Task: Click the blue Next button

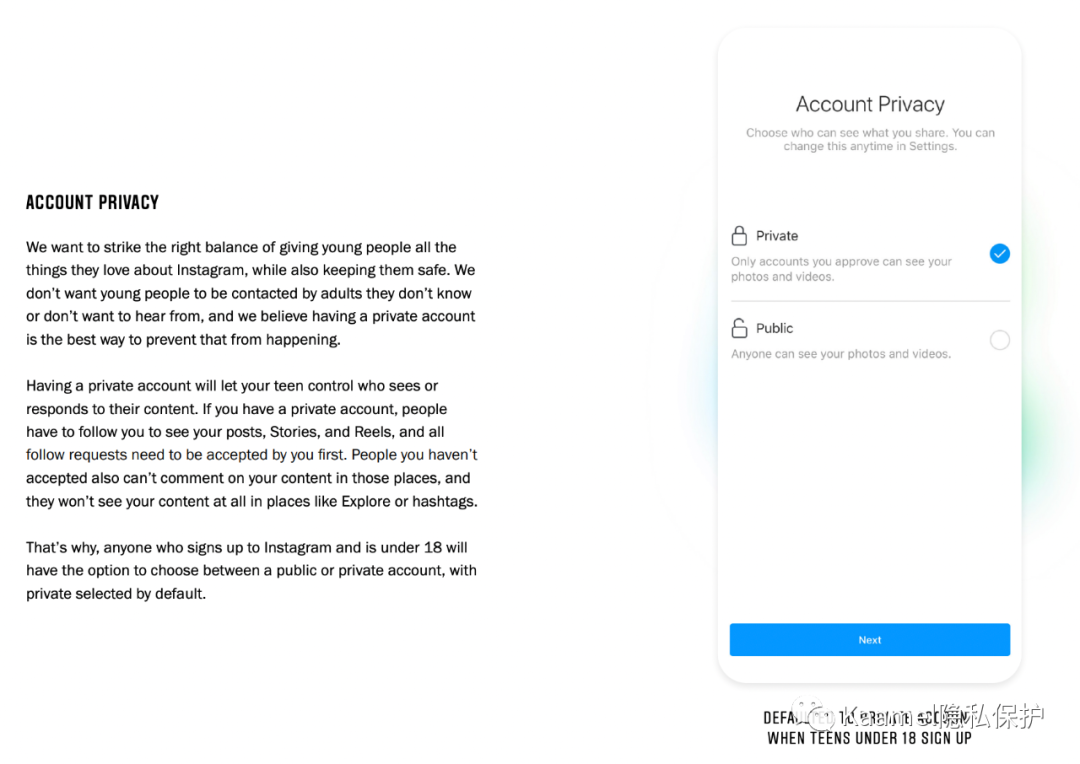Action: click(870, 640)
